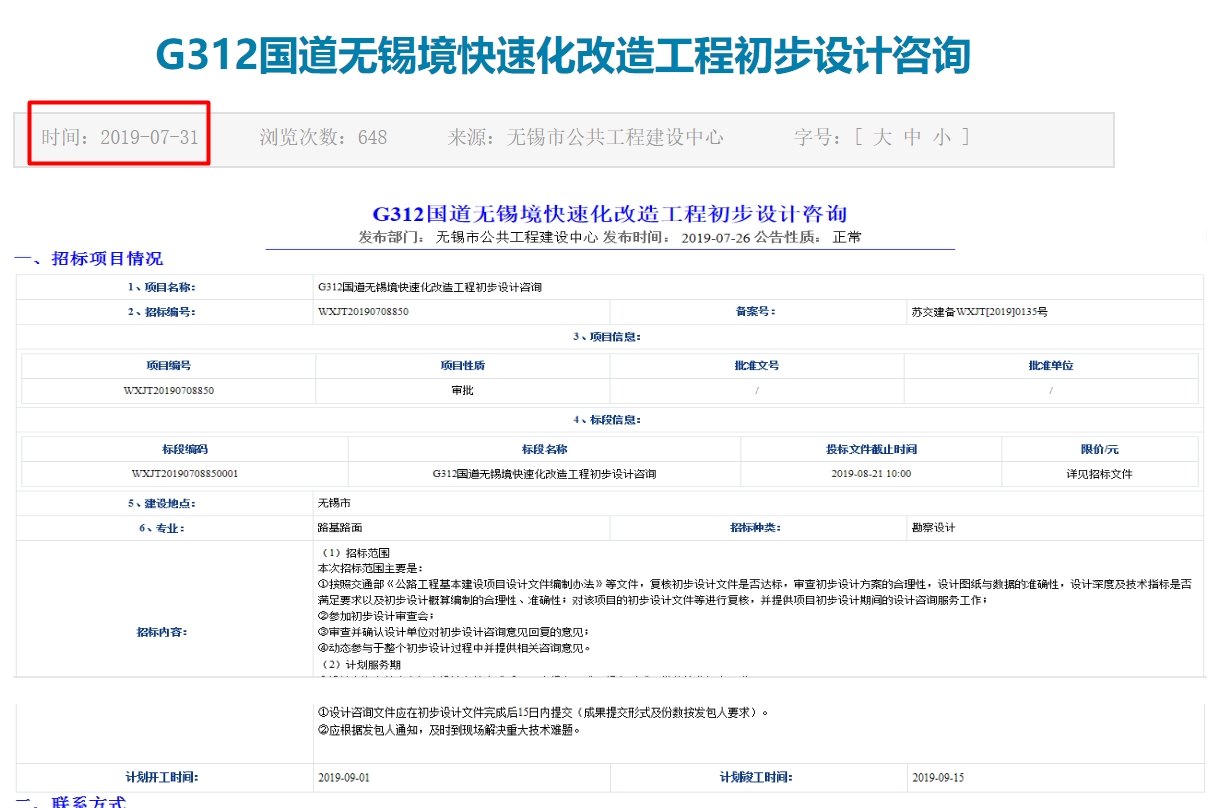Viewport: 1217px width, 808px height.
Task: Click the 招标种类 value 勘察设计
Action: click(x=933, y=528)
